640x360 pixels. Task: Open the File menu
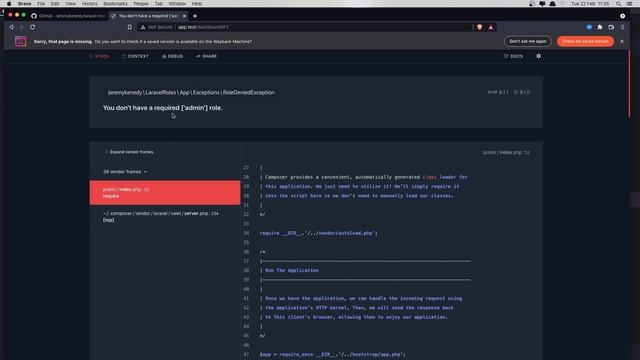point(41,4)
